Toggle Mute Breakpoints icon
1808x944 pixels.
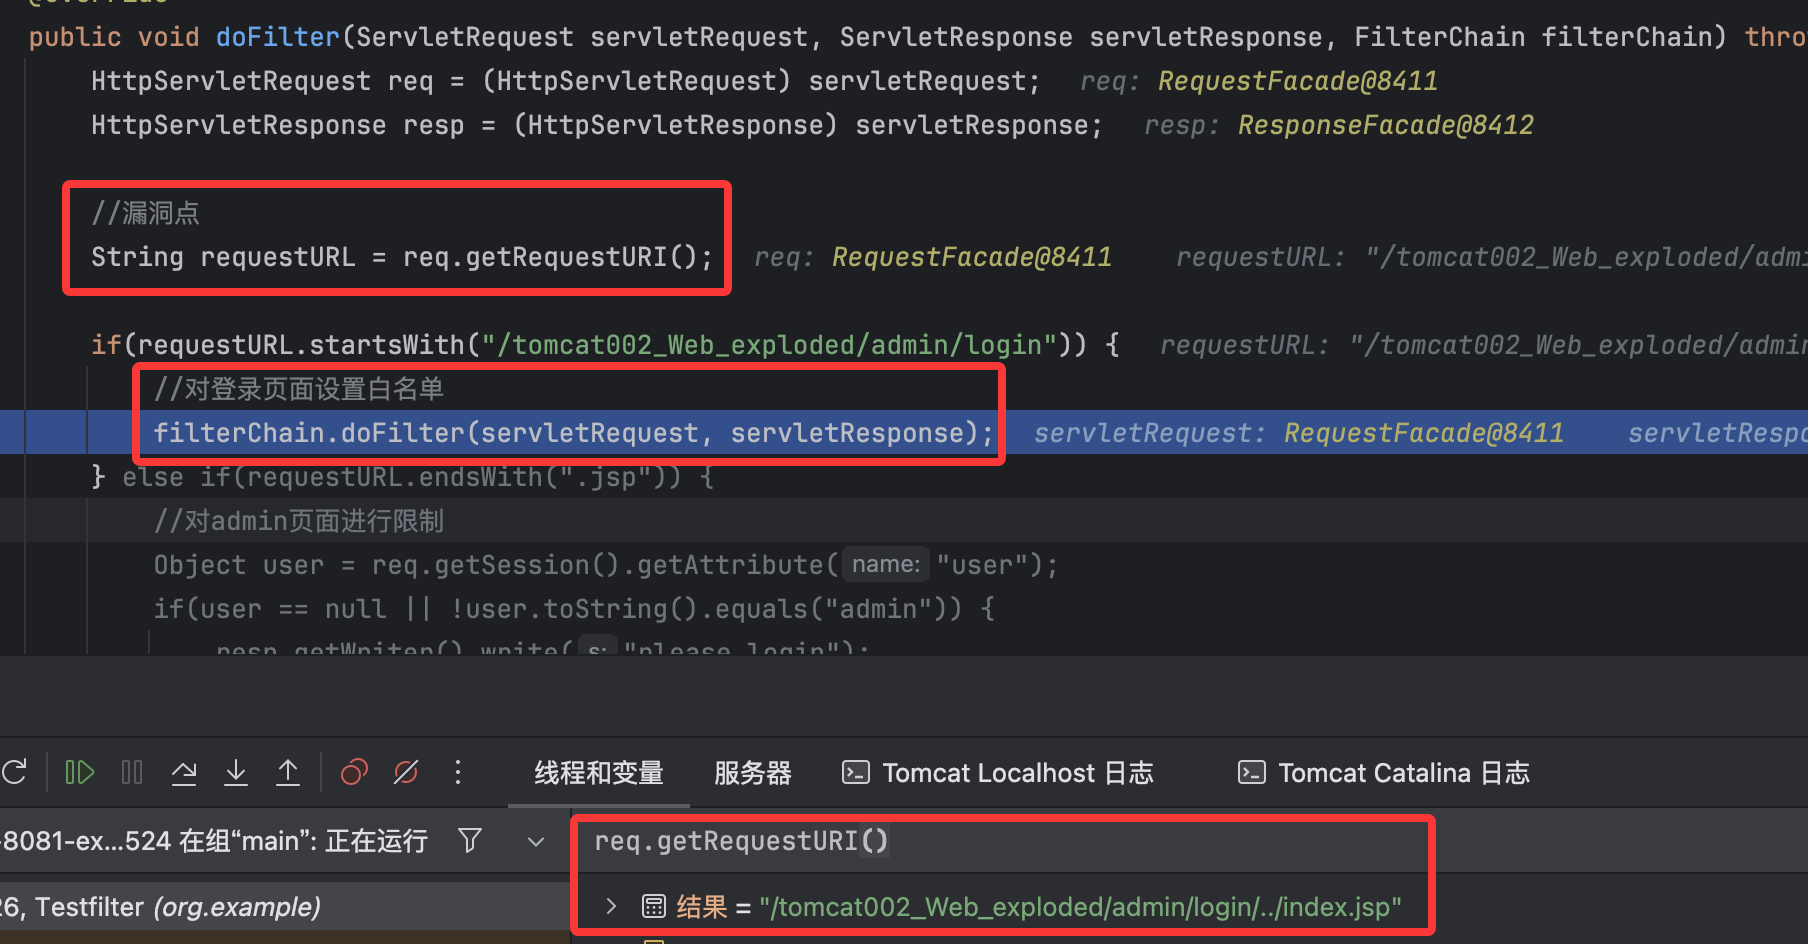[x=406, y=772]
